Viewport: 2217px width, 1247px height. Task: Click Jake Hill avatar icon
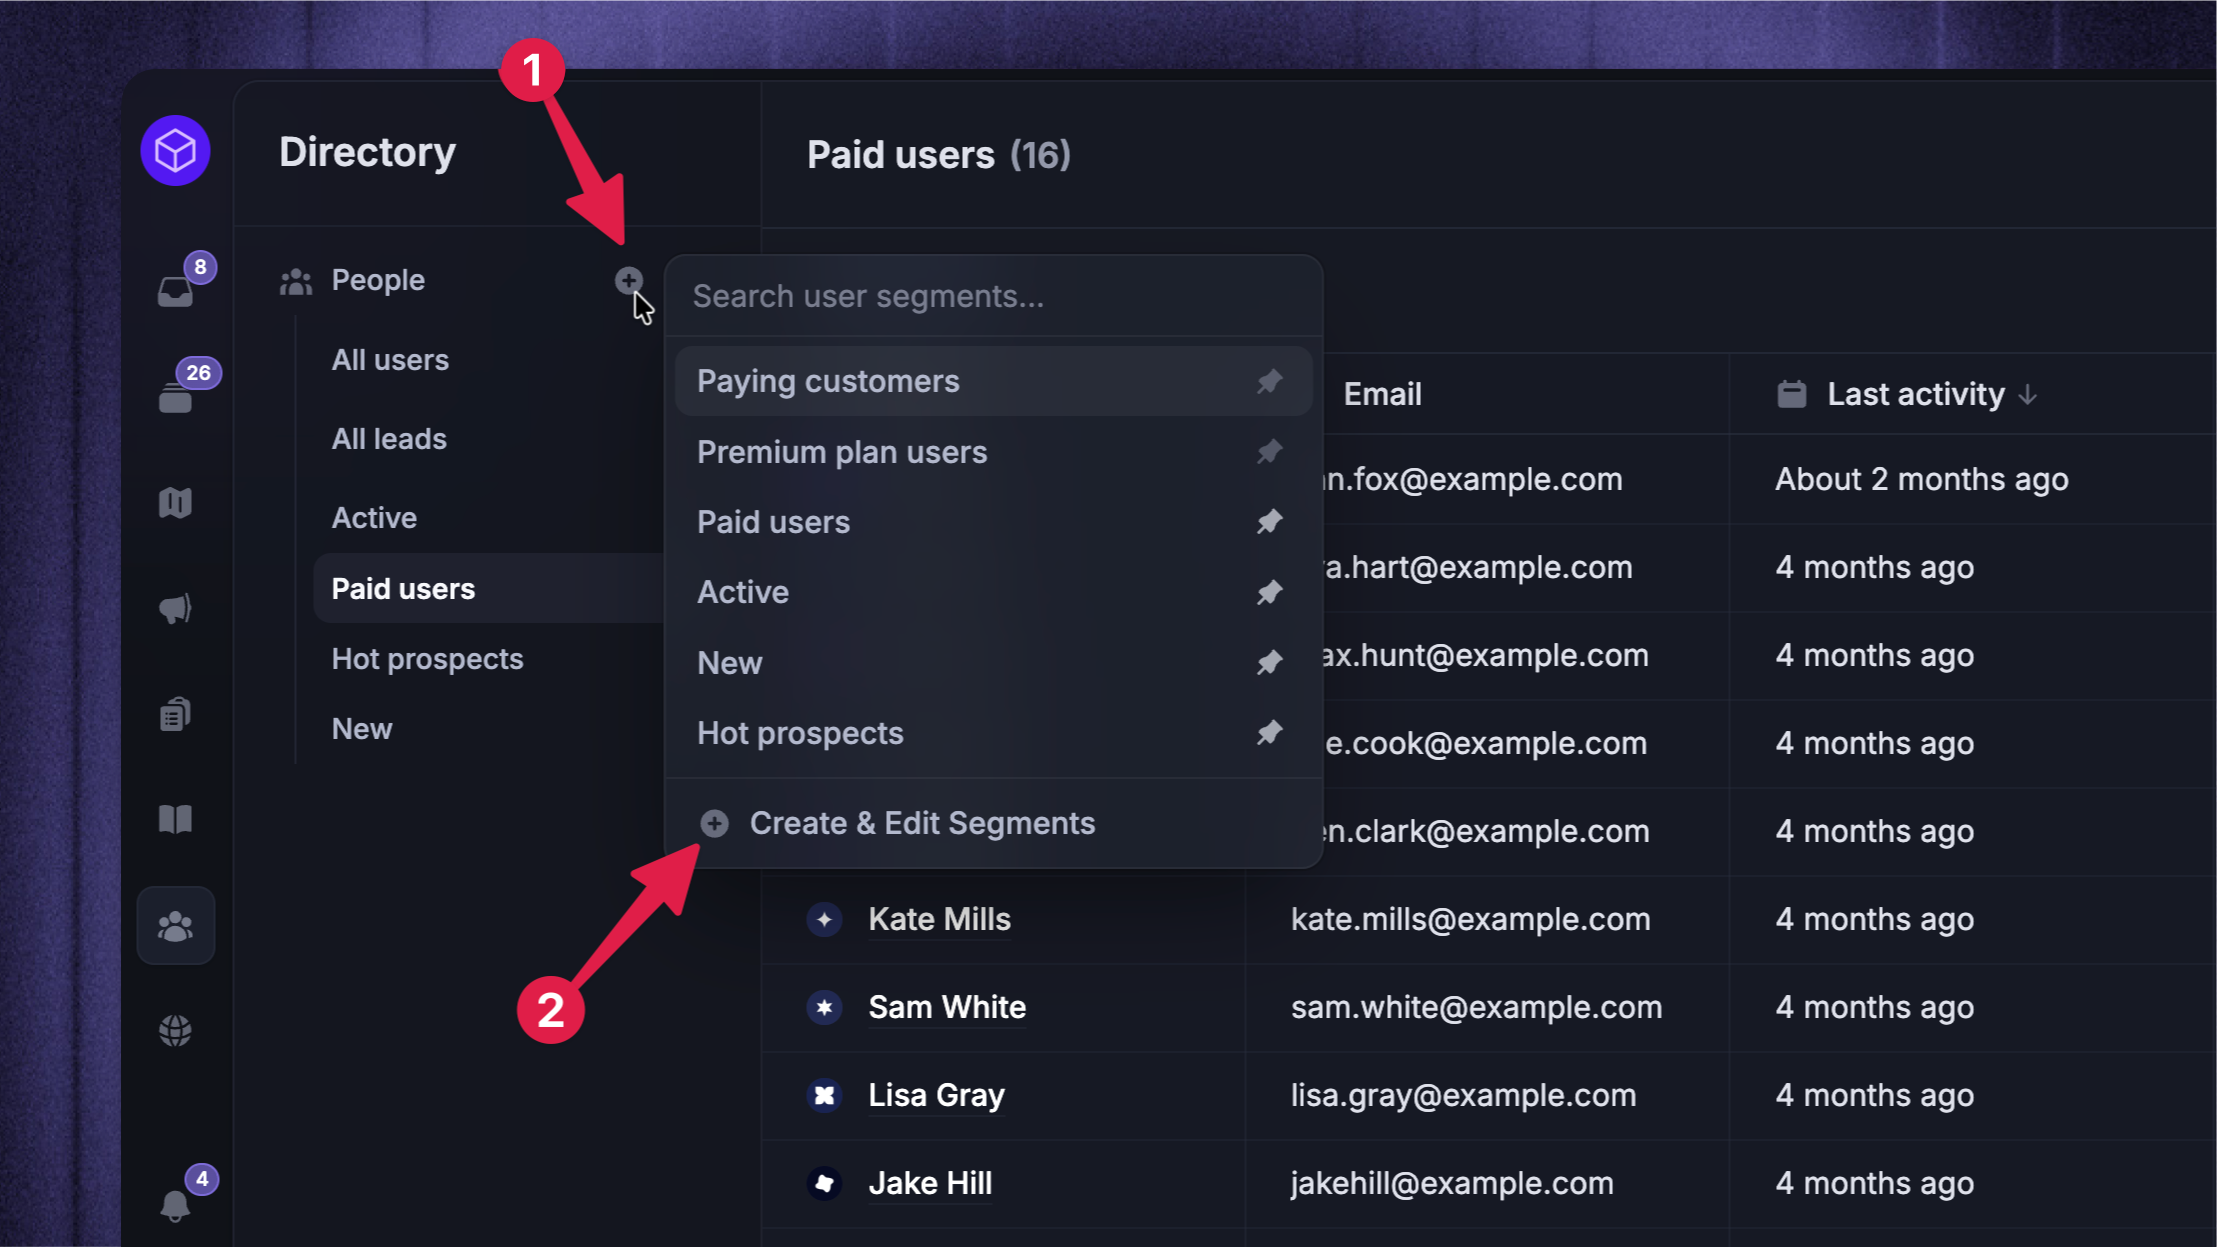pos(824,1183)
